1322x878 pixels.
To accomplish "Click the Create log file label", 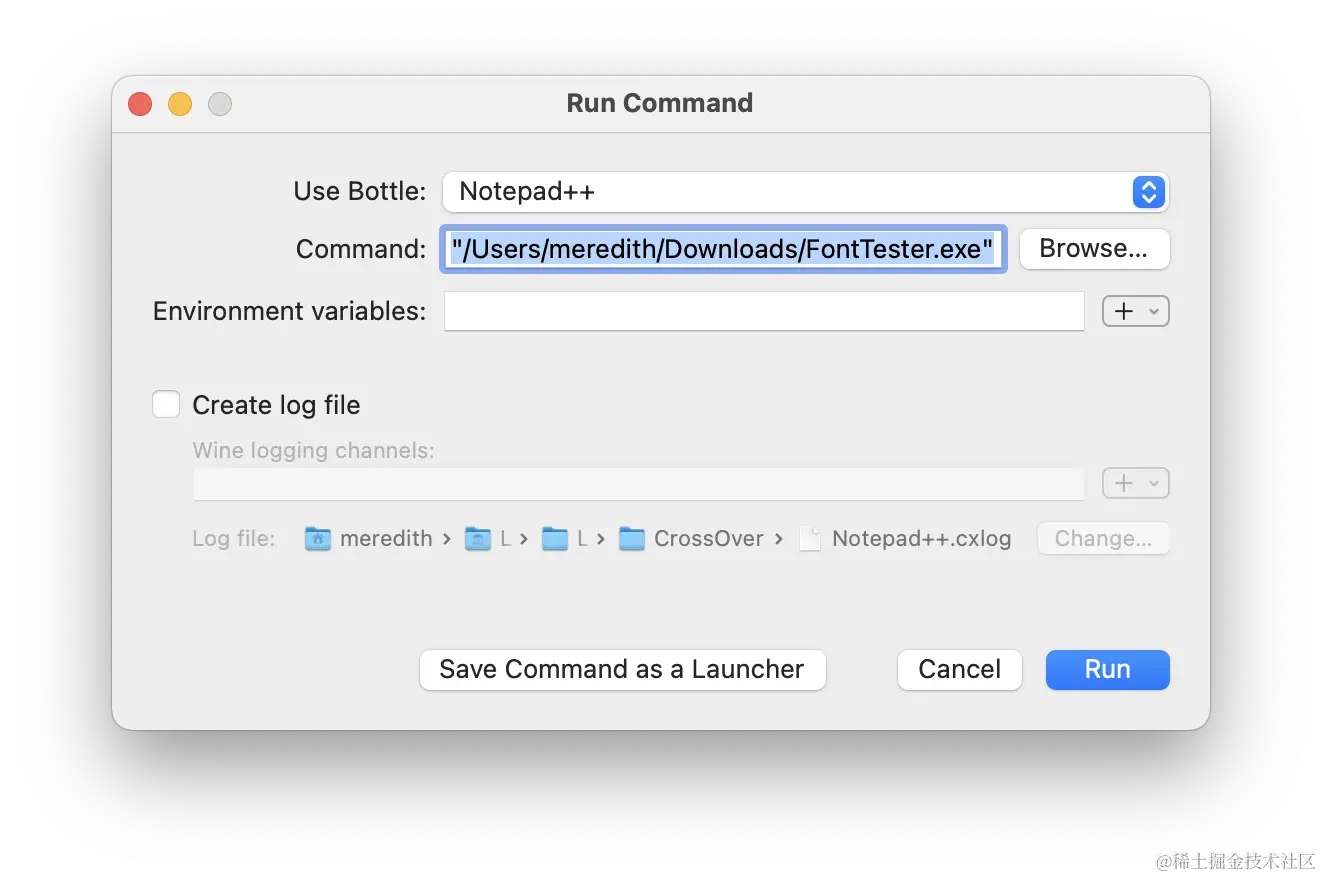I will coord(276,405).
